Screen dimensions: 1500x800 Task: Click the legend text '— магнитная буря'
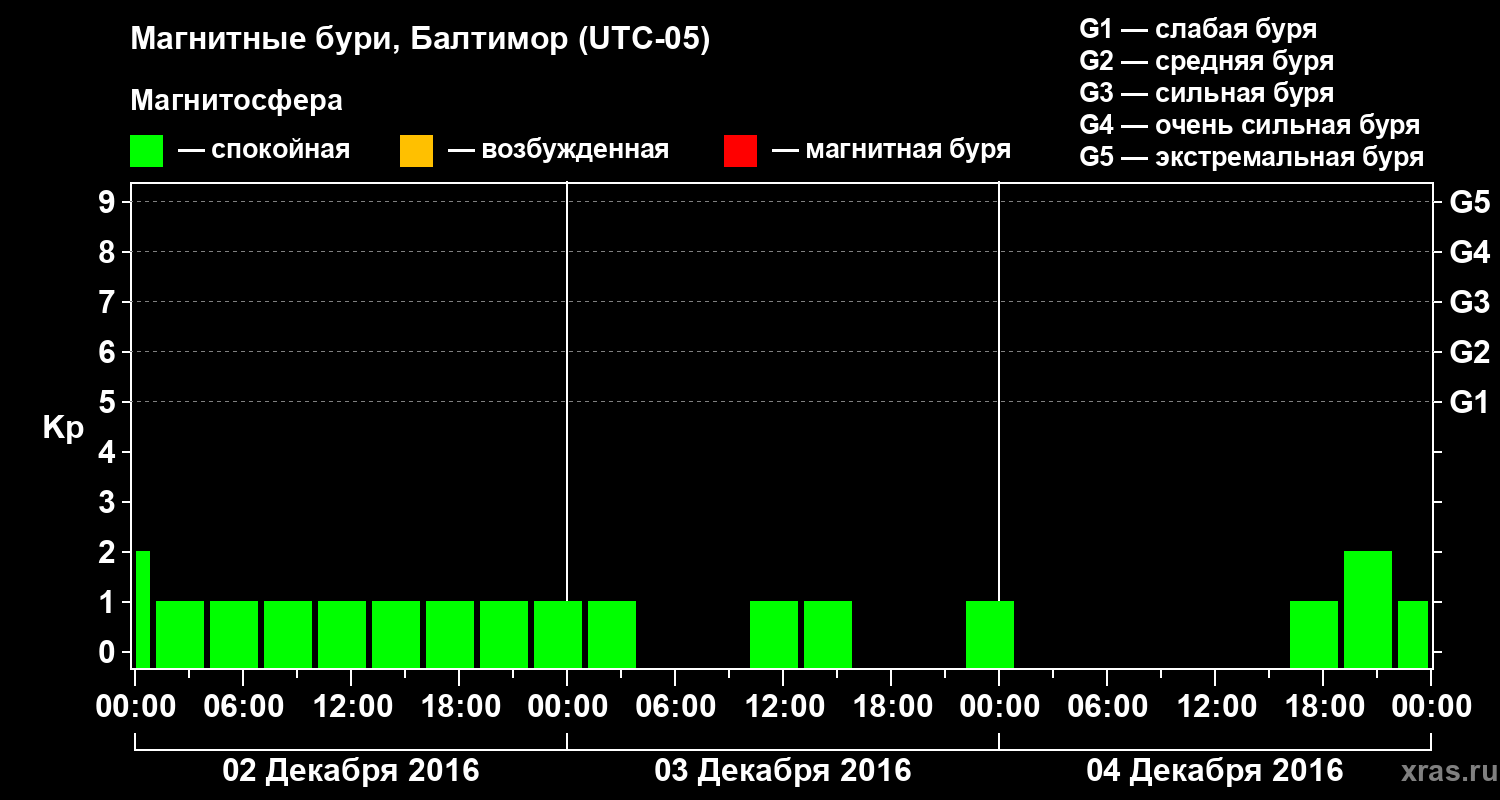click(892, 150)
